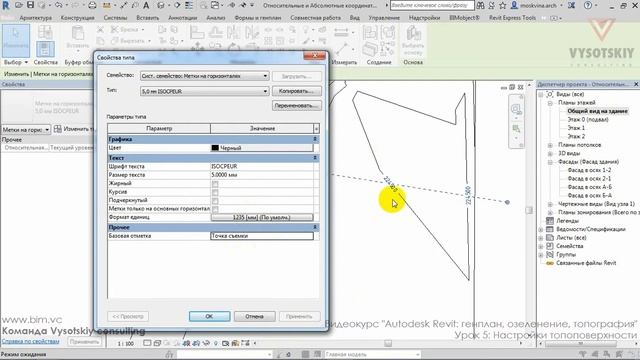
Task: Expand the Листы (все) tree node
Action: click(541, 238)
